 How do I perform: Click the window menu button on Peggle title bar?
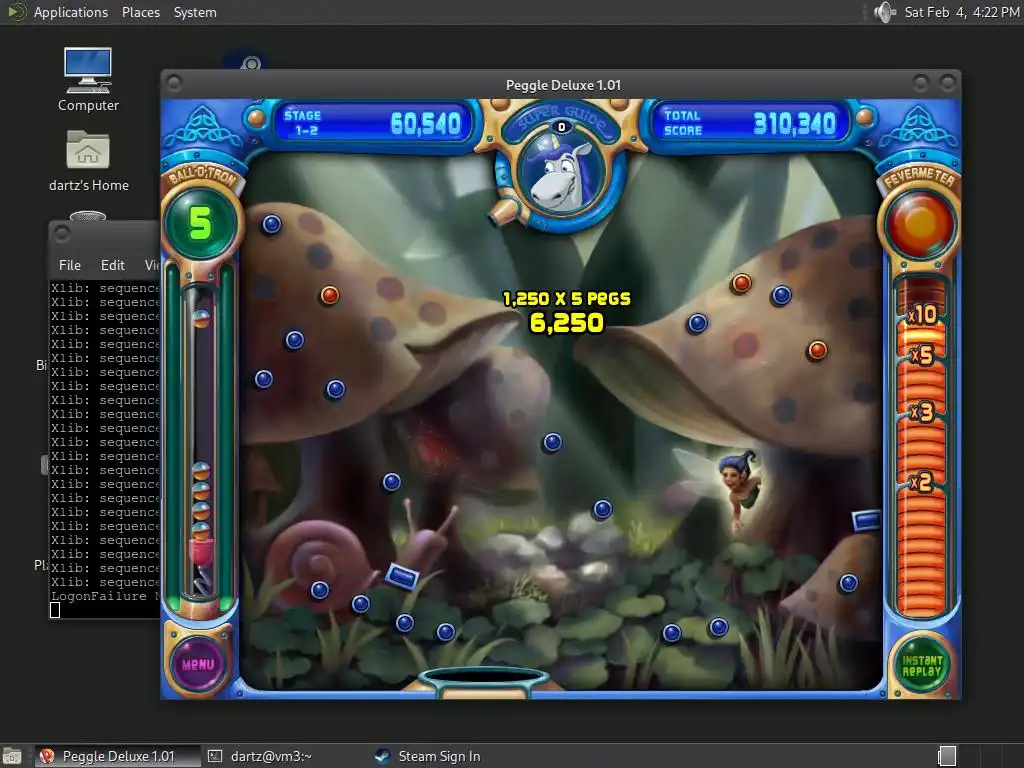click(174, 84)
